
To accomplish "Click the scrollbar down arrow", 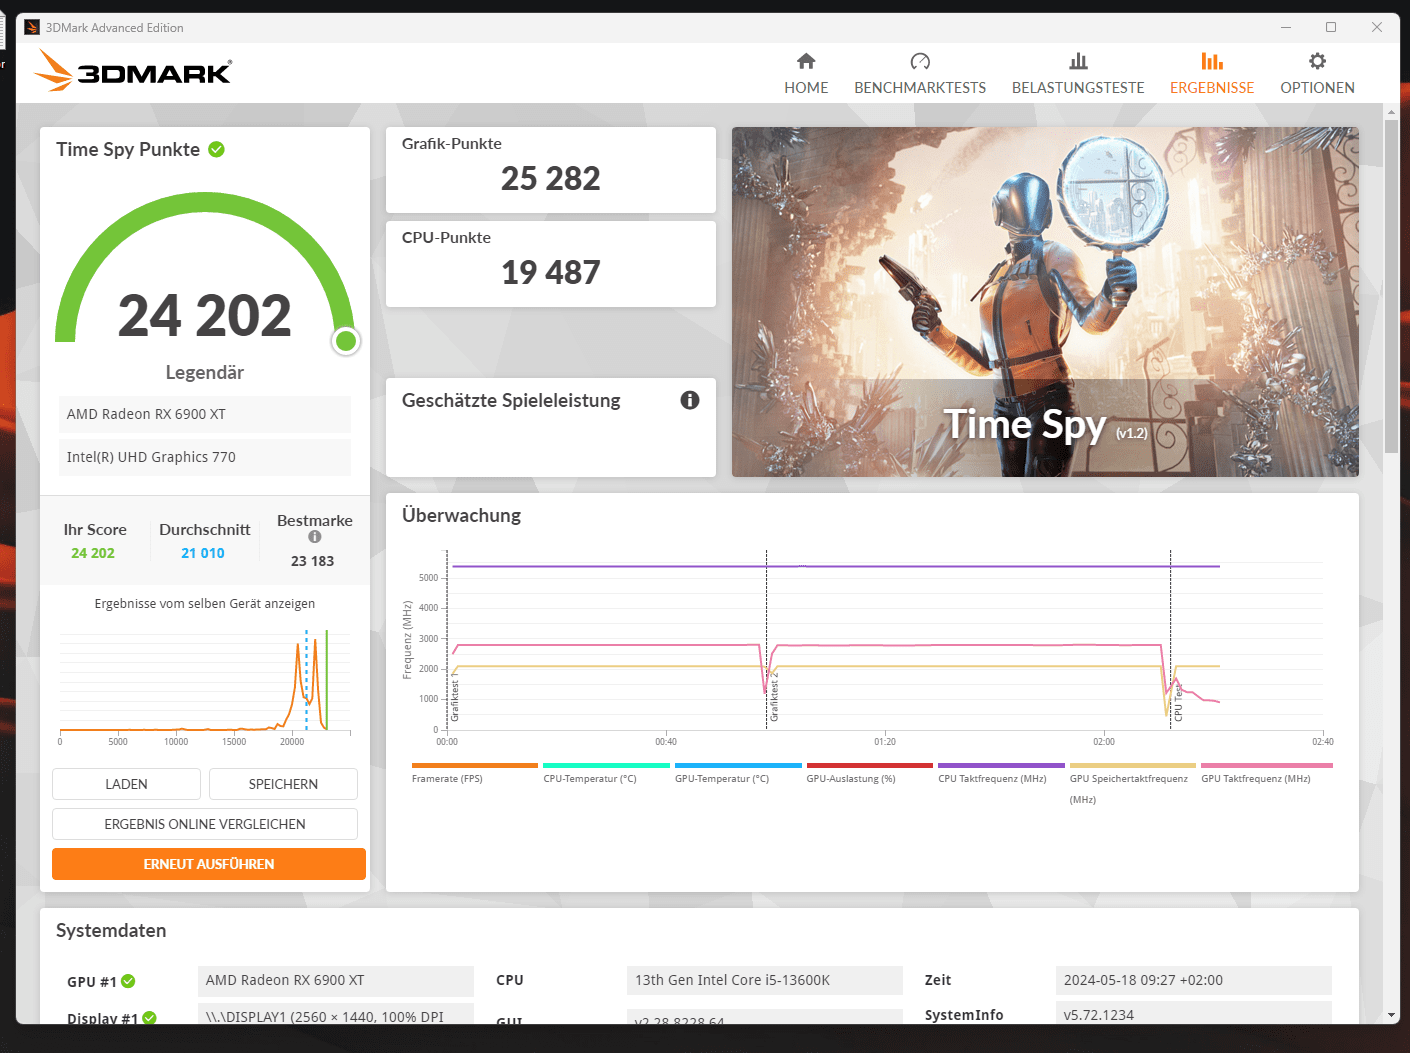I will [x=1391, y=1015].
